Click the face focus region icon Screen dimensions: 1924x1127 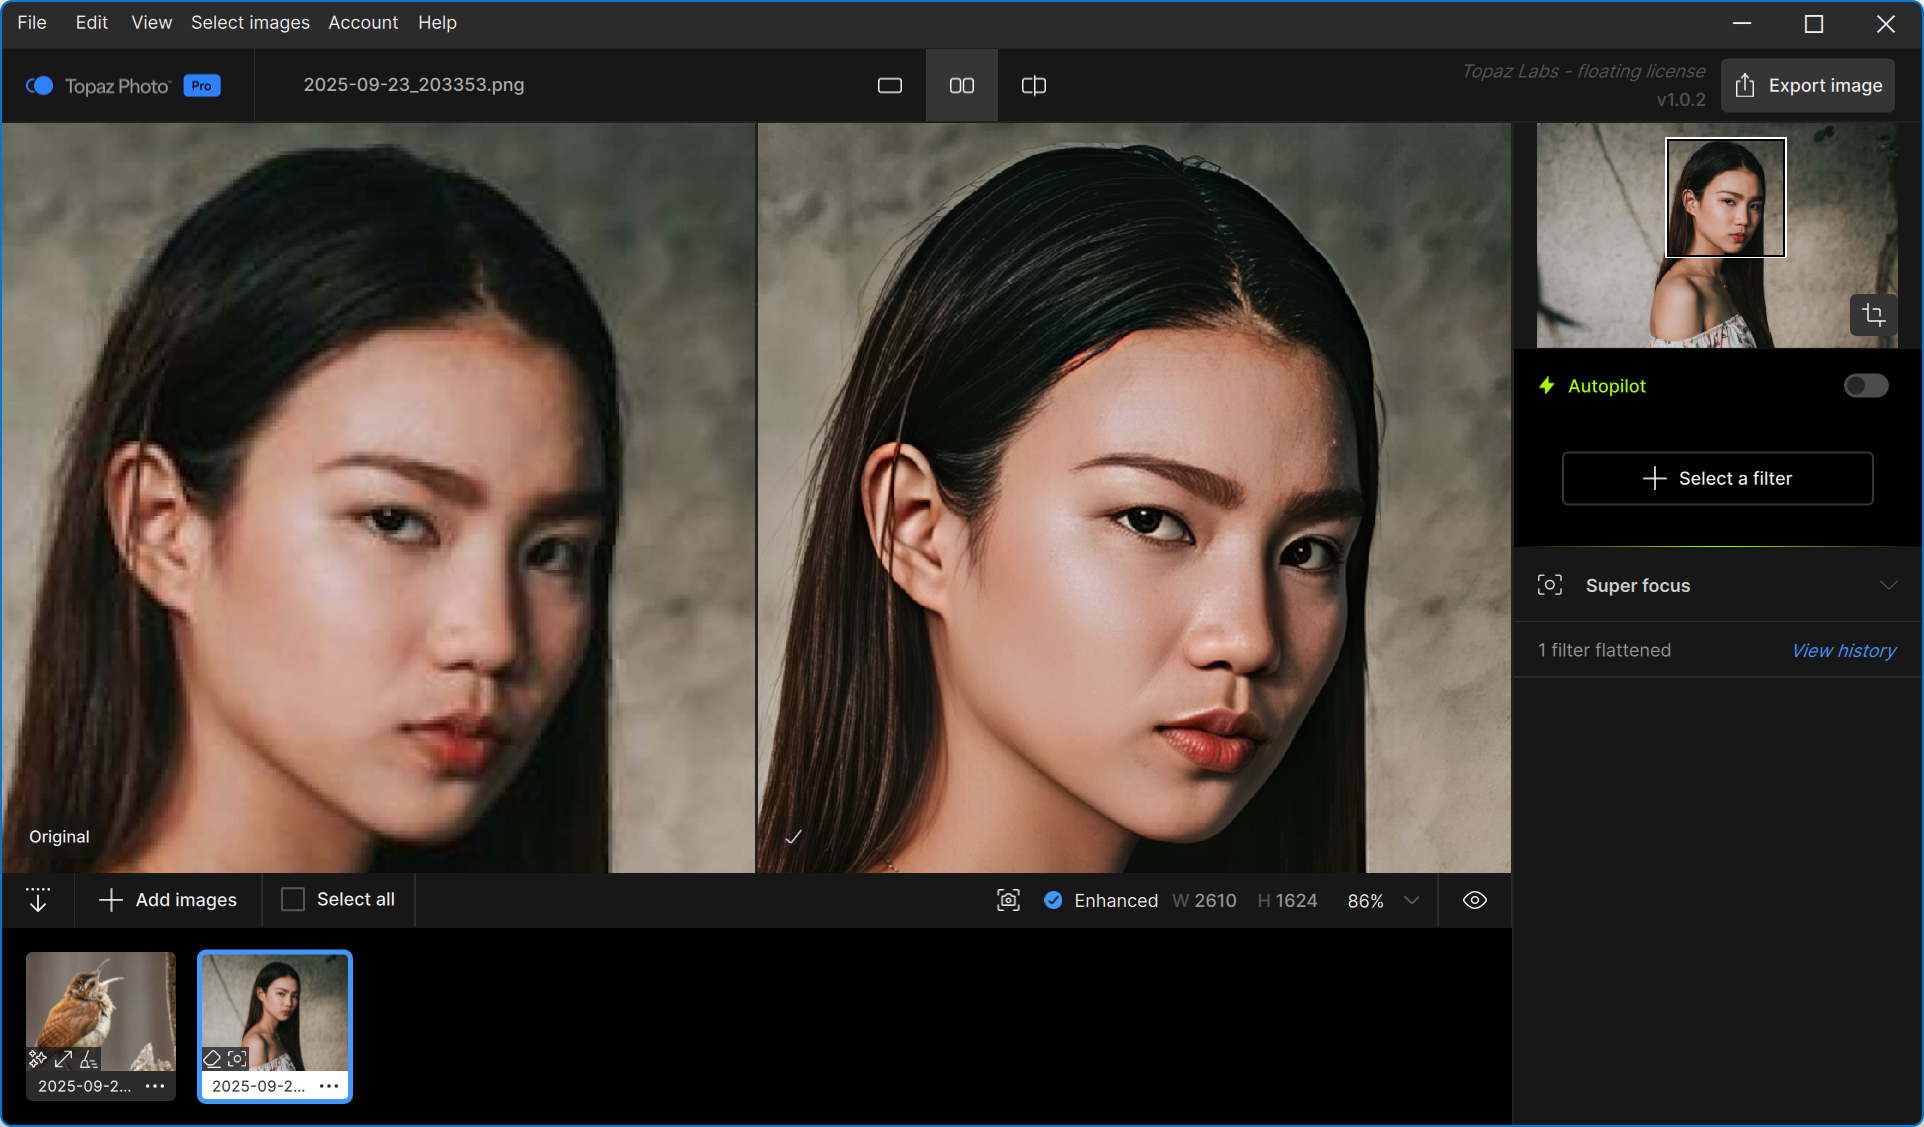(1008, 900)
